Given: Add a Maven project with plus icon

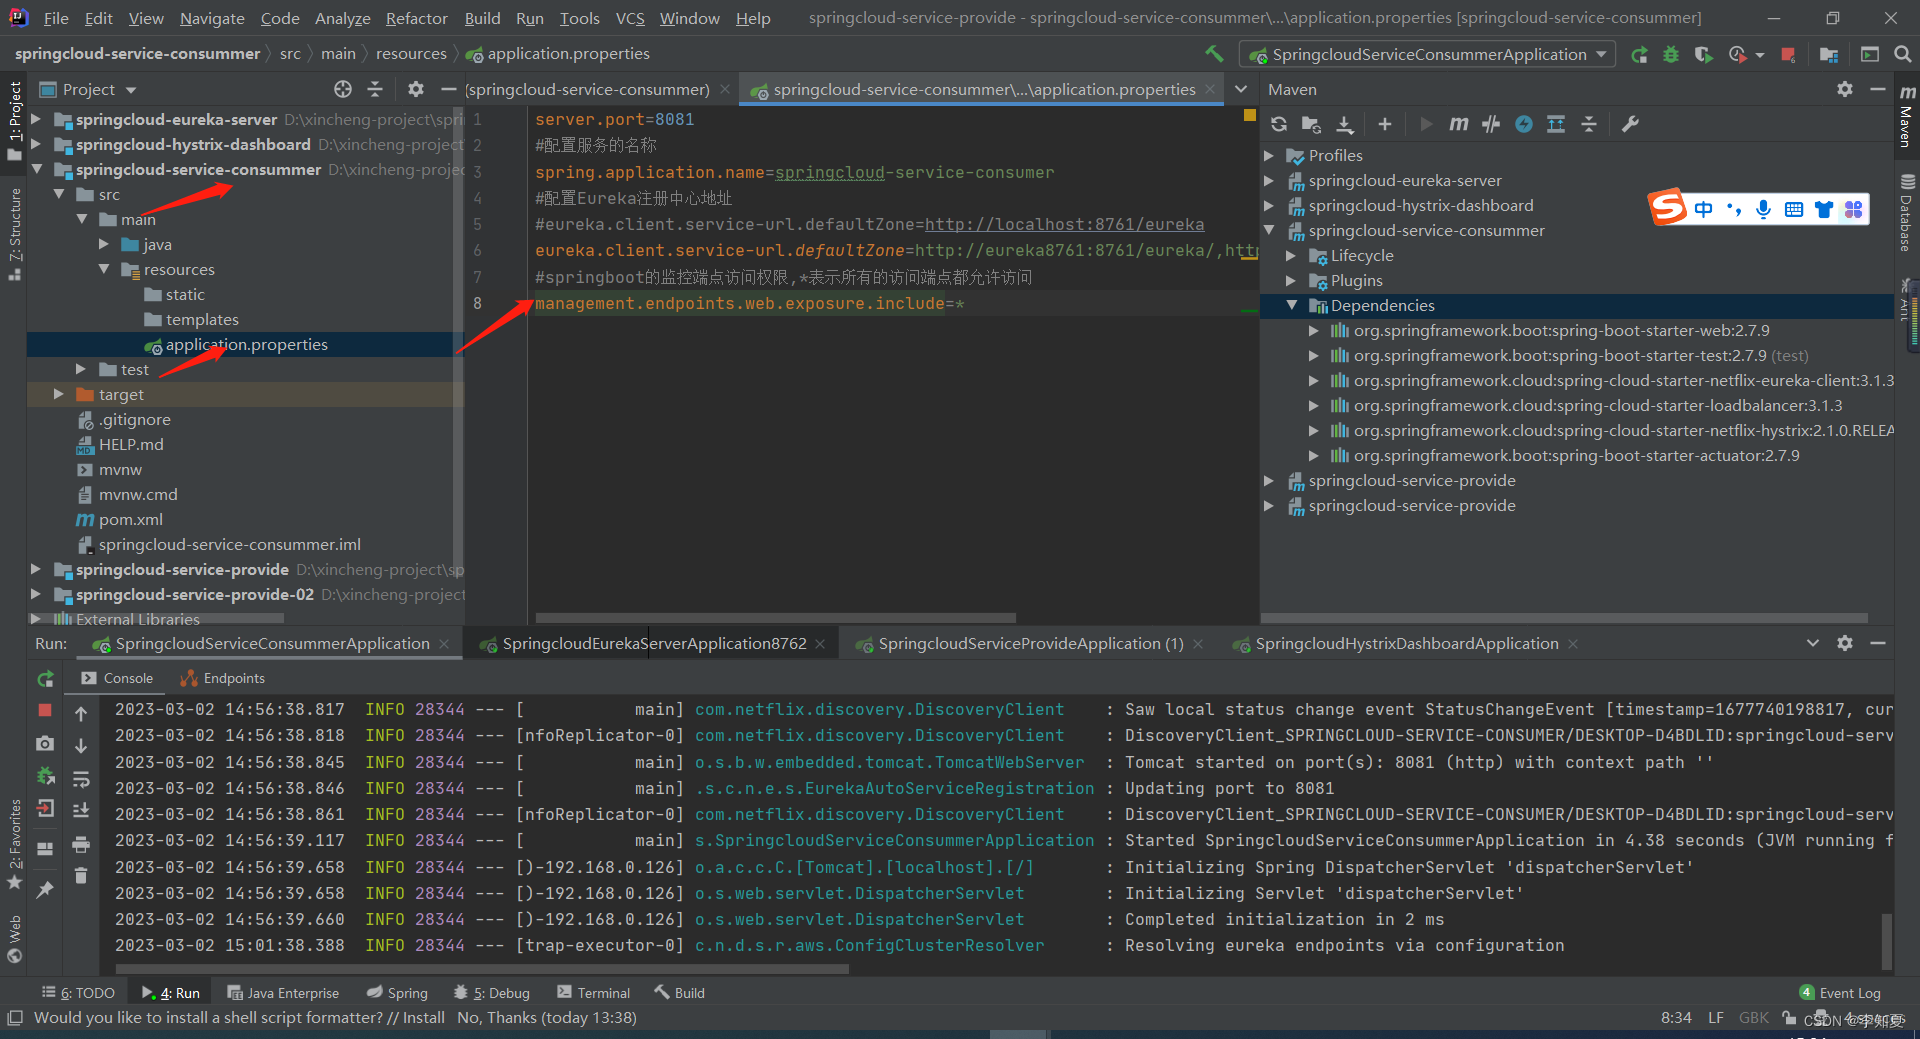Looking at the screenshot, I should click(x=1385, y=124).
